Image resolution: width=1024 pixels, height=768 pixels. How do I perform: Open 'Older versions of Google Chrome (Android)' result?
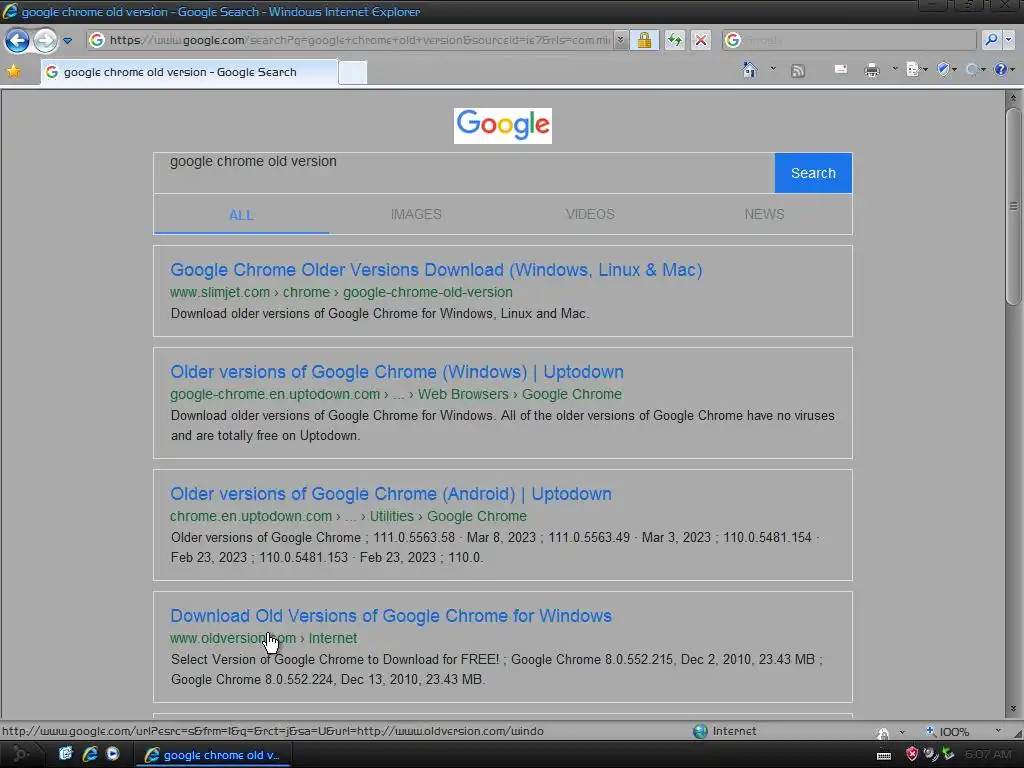[391, 494]
